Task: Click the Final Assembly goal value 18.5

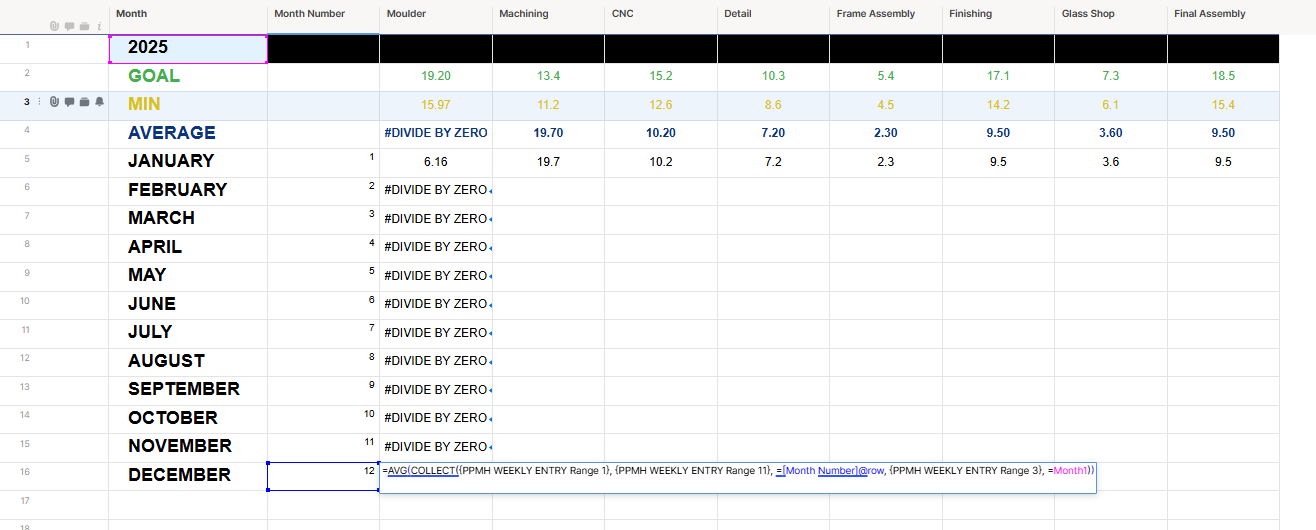Action: pos(1223,76)
